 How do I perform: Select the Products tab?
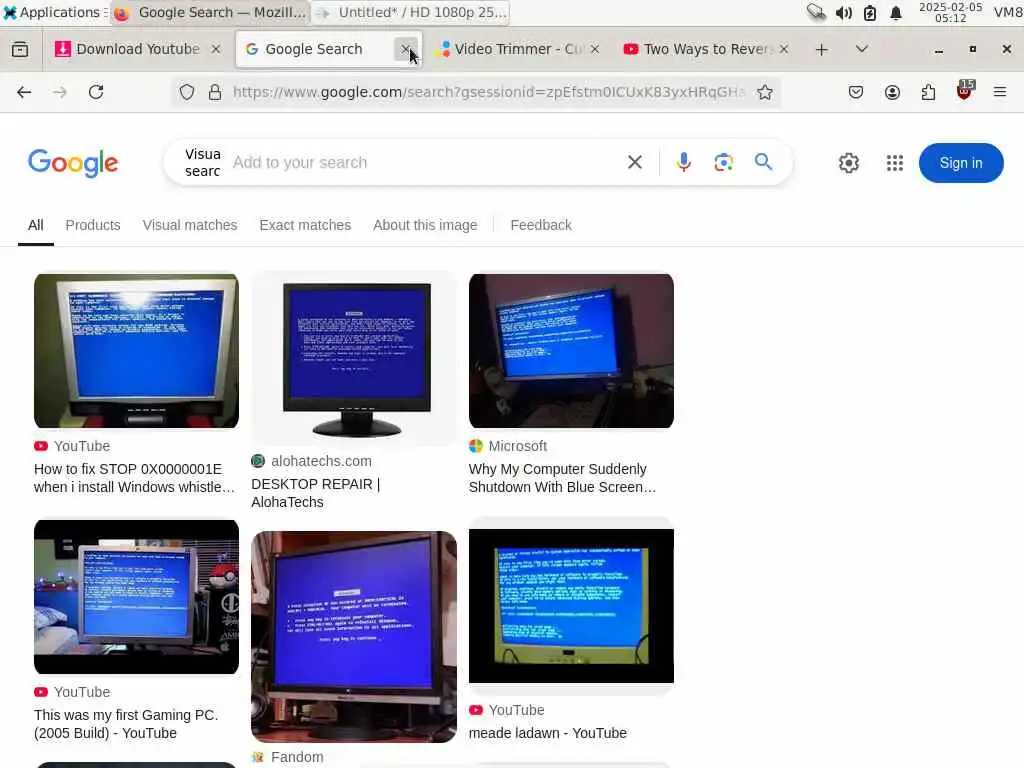[x=93, y=225]
